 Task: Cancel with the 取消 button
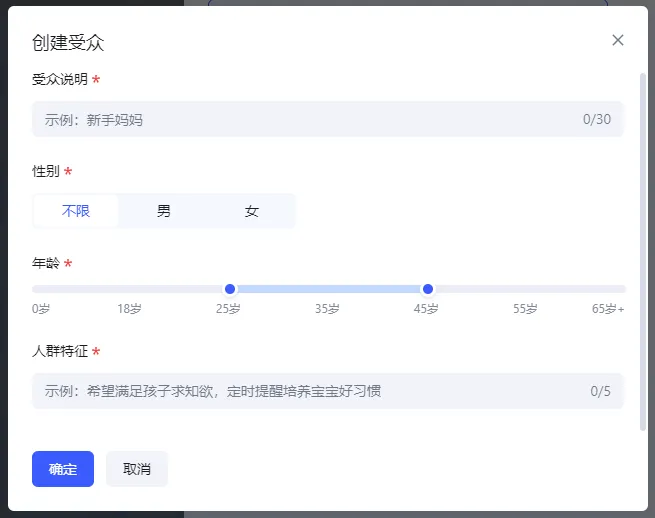pos(137,469)
